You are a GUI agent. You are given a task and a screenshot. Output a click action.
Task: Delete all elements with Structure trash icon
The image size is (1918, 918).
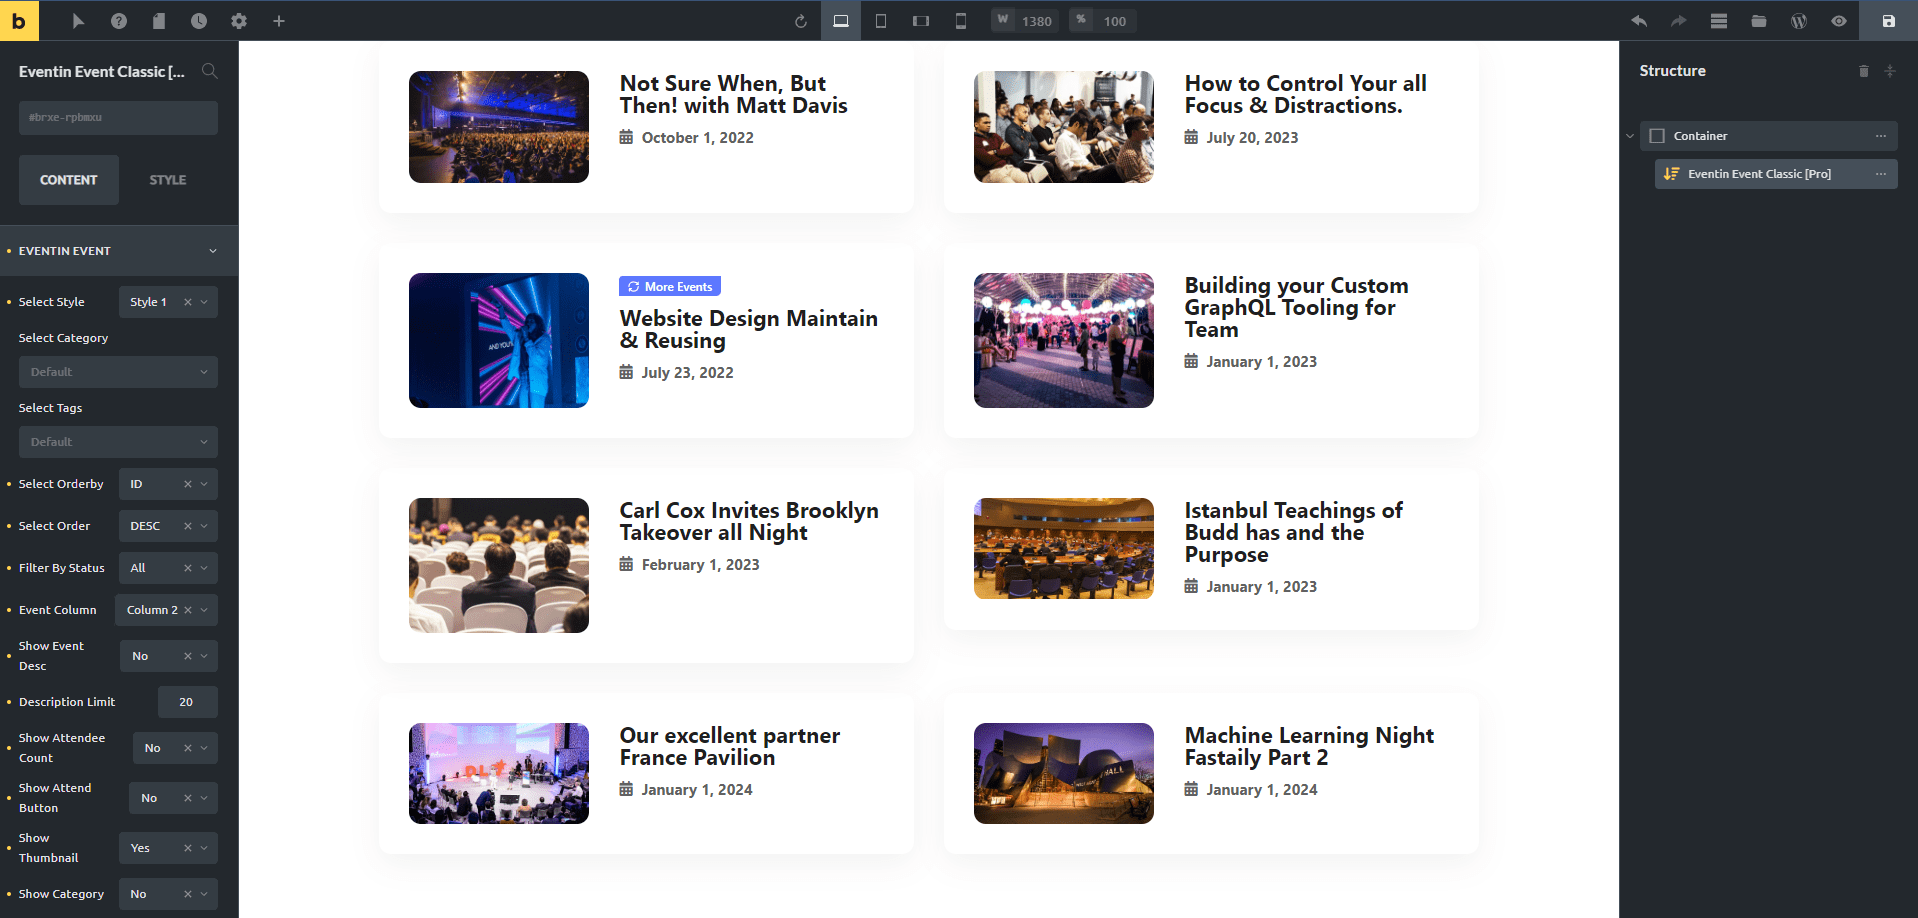click(x=1863, y=71)
